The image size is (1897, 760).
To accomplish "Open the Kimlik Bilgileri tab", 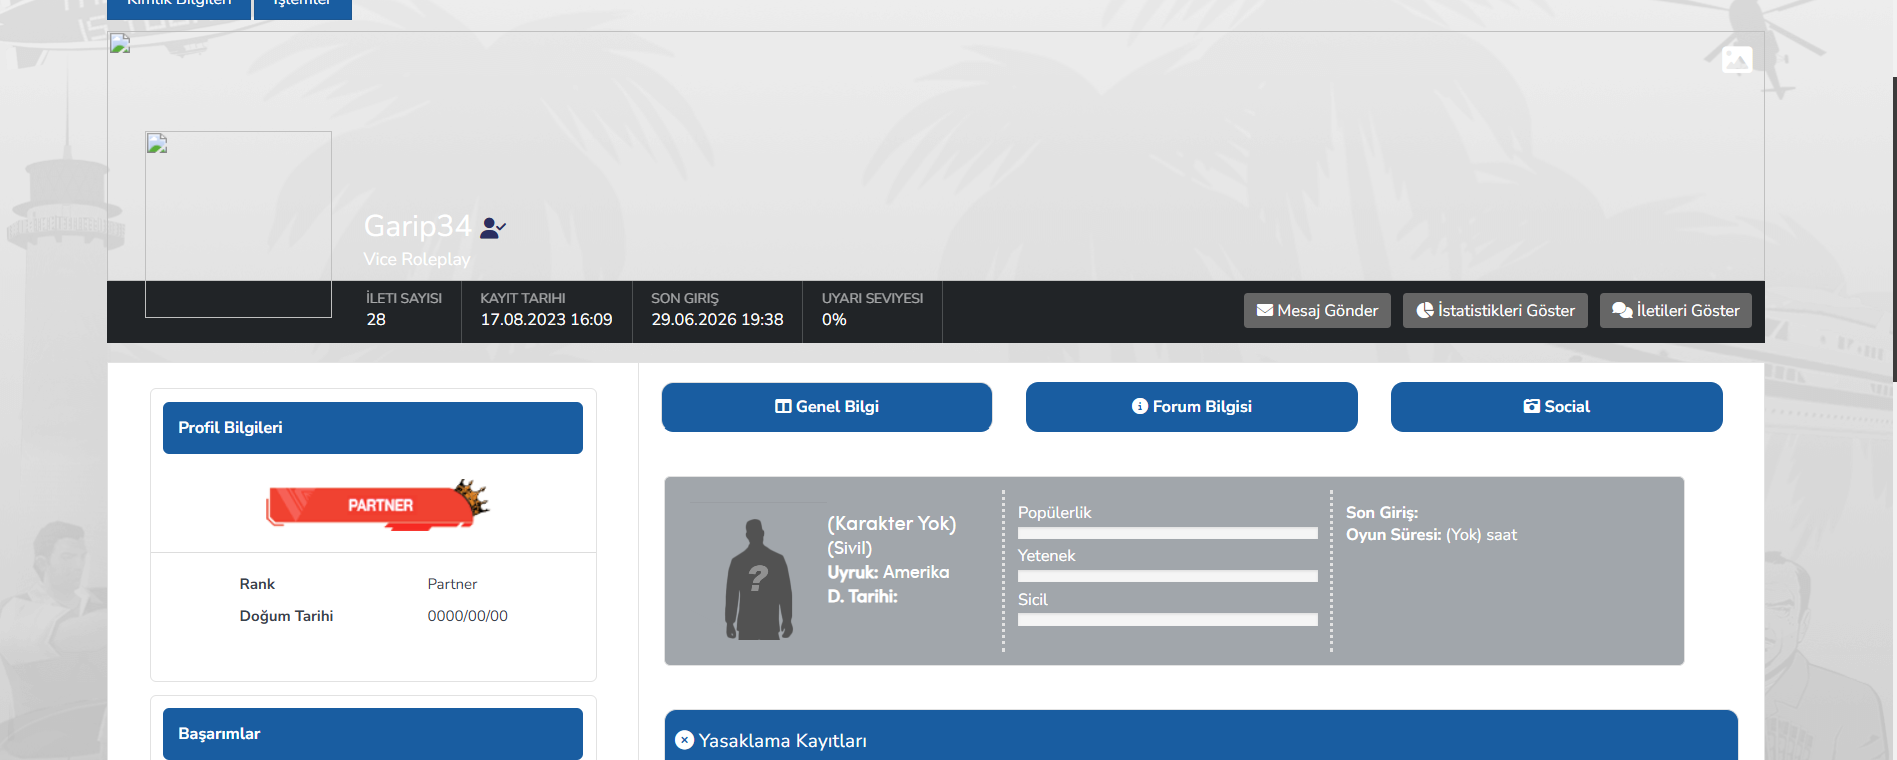I will tap(179, 8).
